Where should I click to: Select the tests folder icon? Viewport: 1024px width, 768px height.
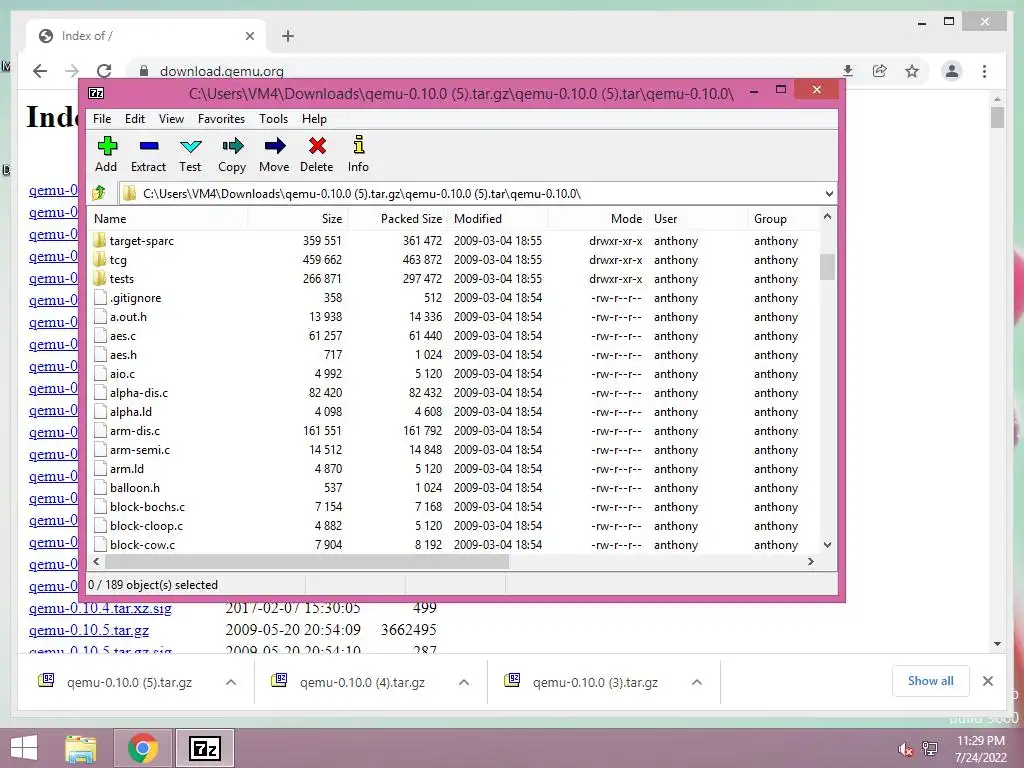[100, 278]
